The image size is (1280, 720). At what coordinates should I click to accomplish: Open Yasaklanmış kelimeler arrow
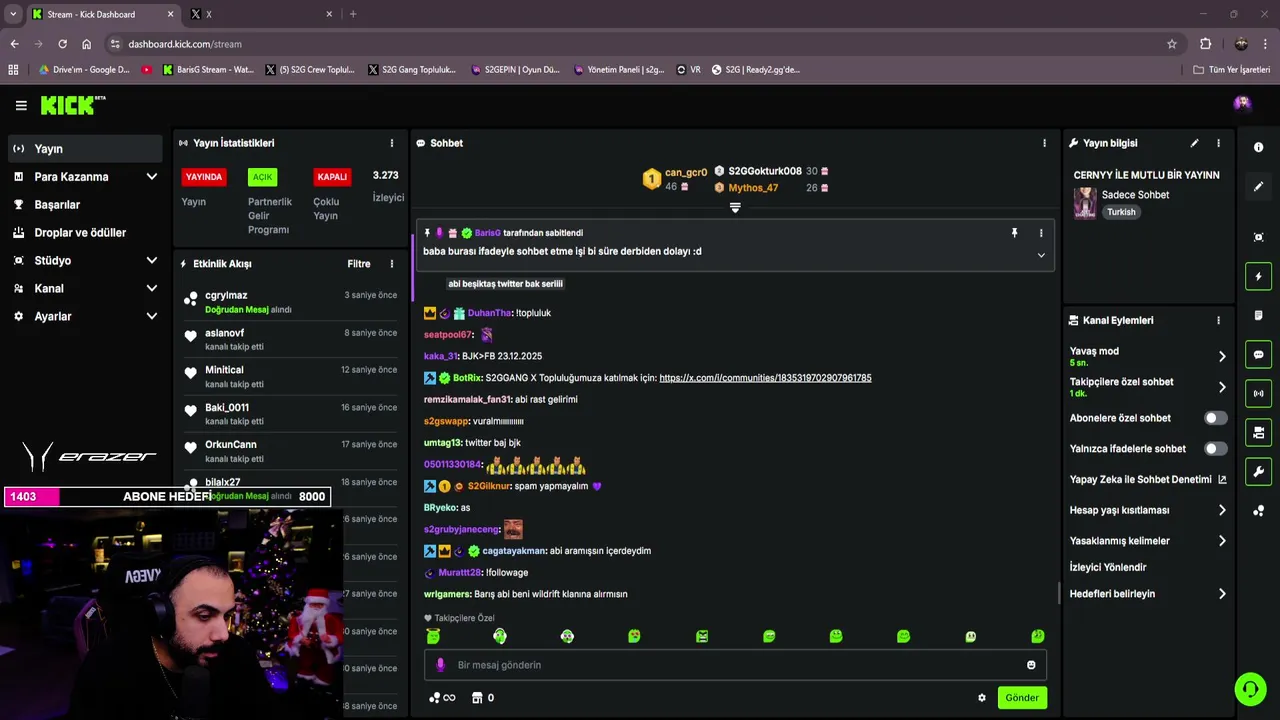pos(1222,541)
